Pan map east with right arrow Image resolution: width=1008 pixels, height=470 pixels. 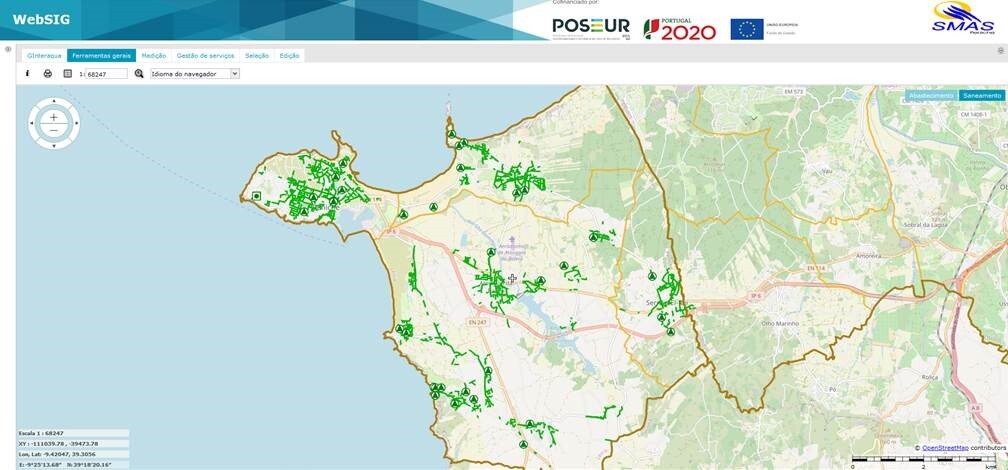coord(75,124)
